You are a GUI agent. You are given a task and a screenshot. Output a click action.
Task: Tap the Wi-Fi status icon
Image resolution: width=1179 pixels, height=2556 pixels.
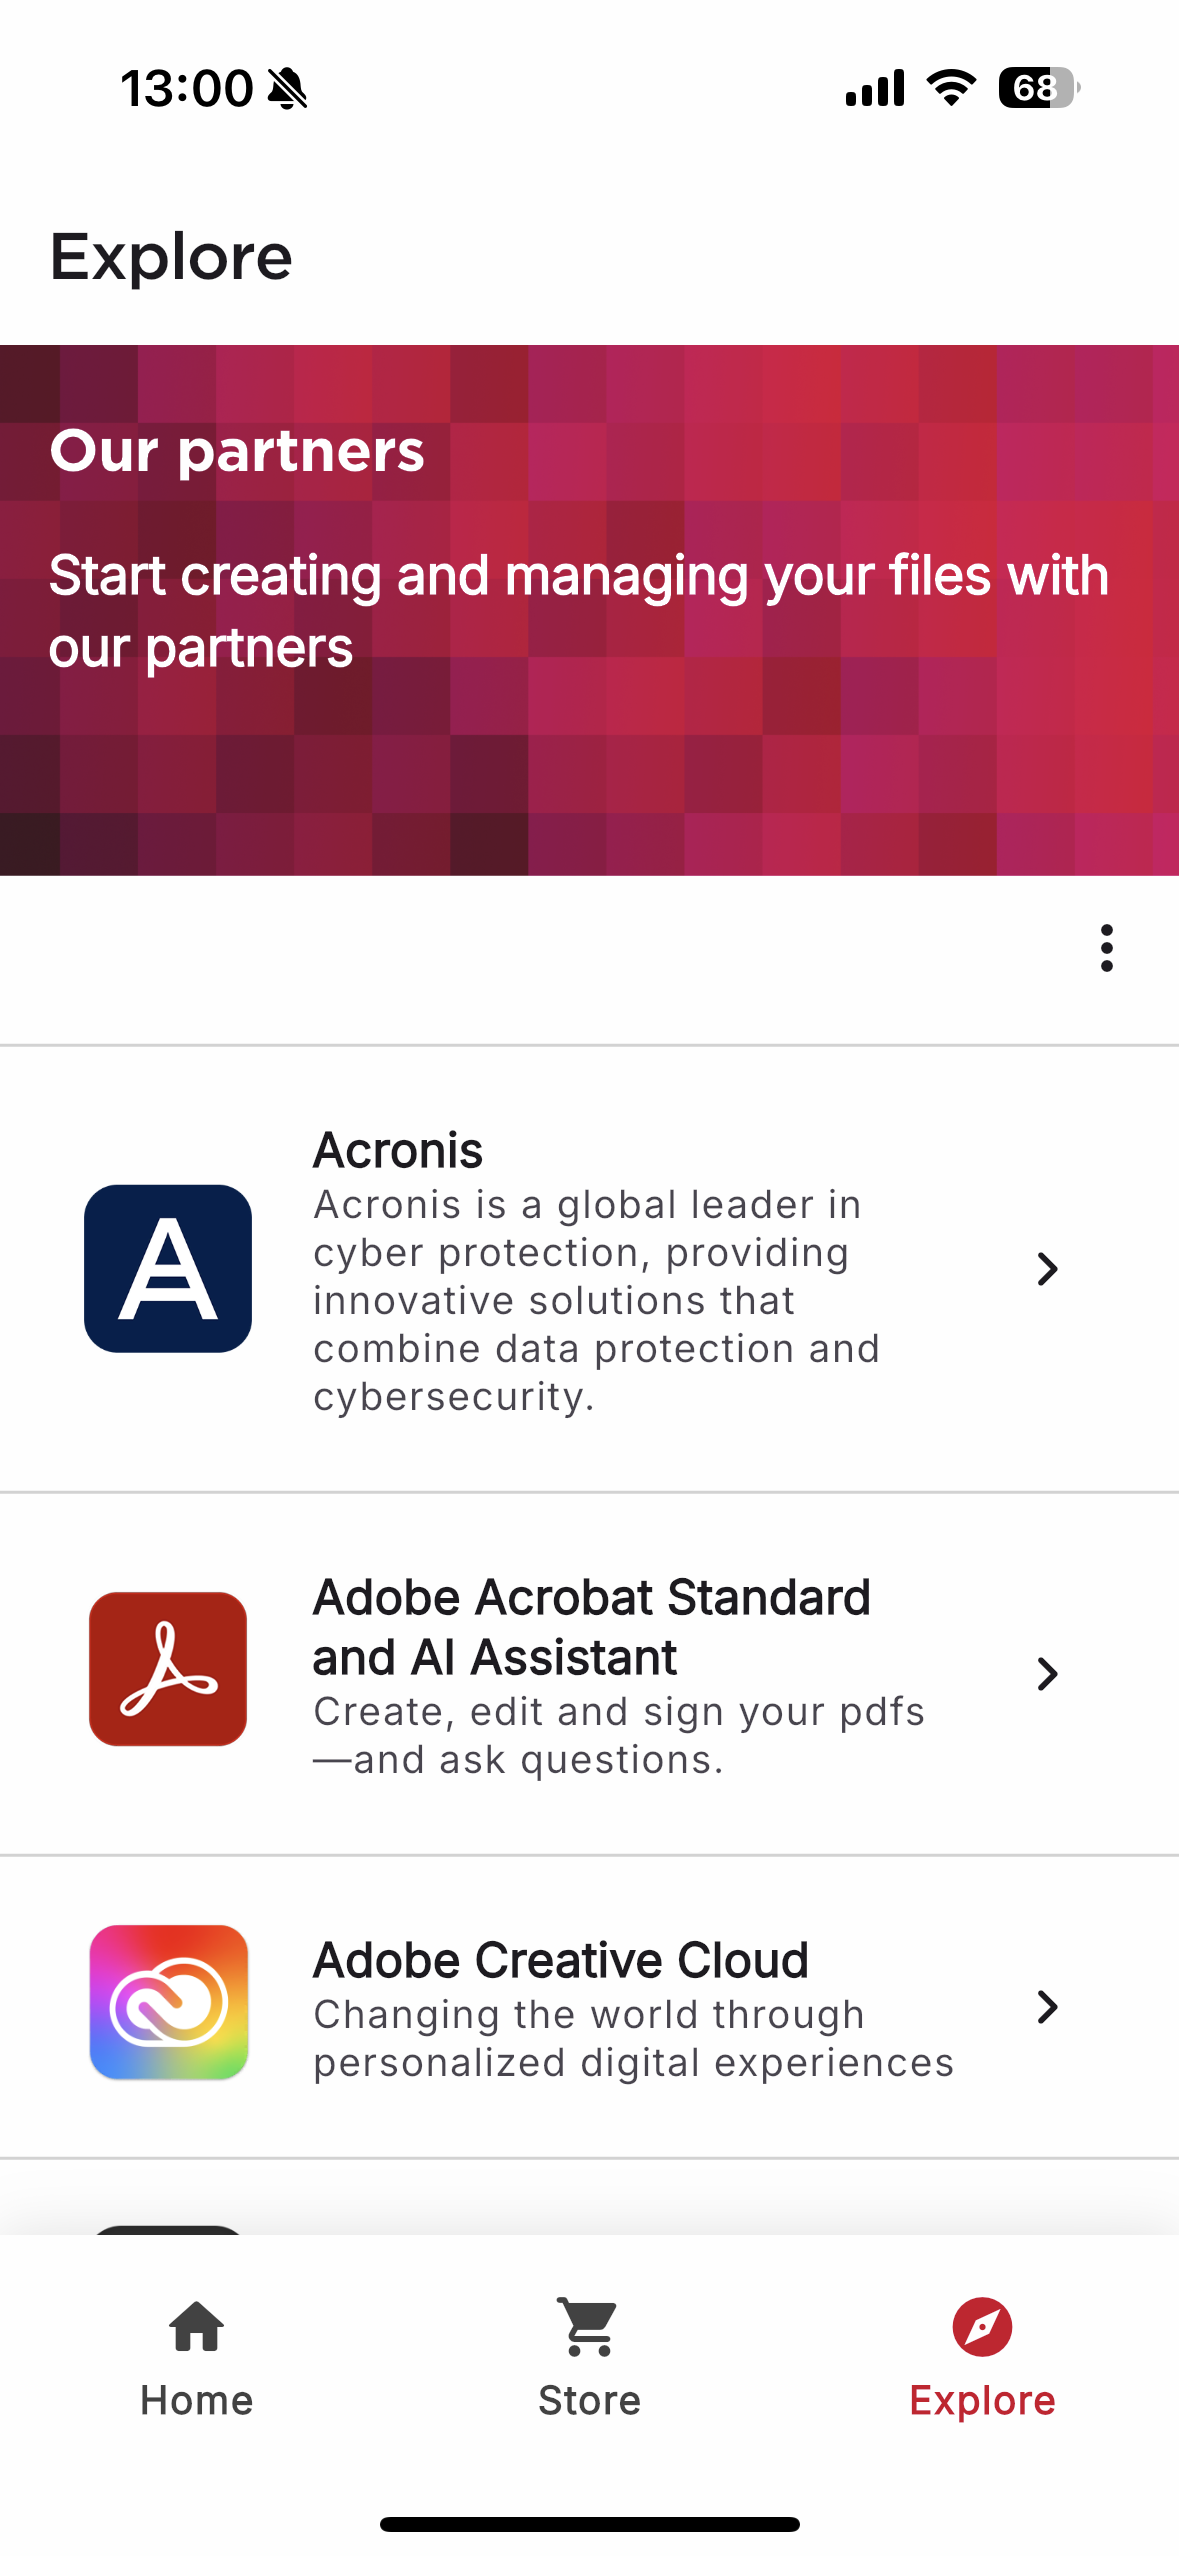(951, 88)
